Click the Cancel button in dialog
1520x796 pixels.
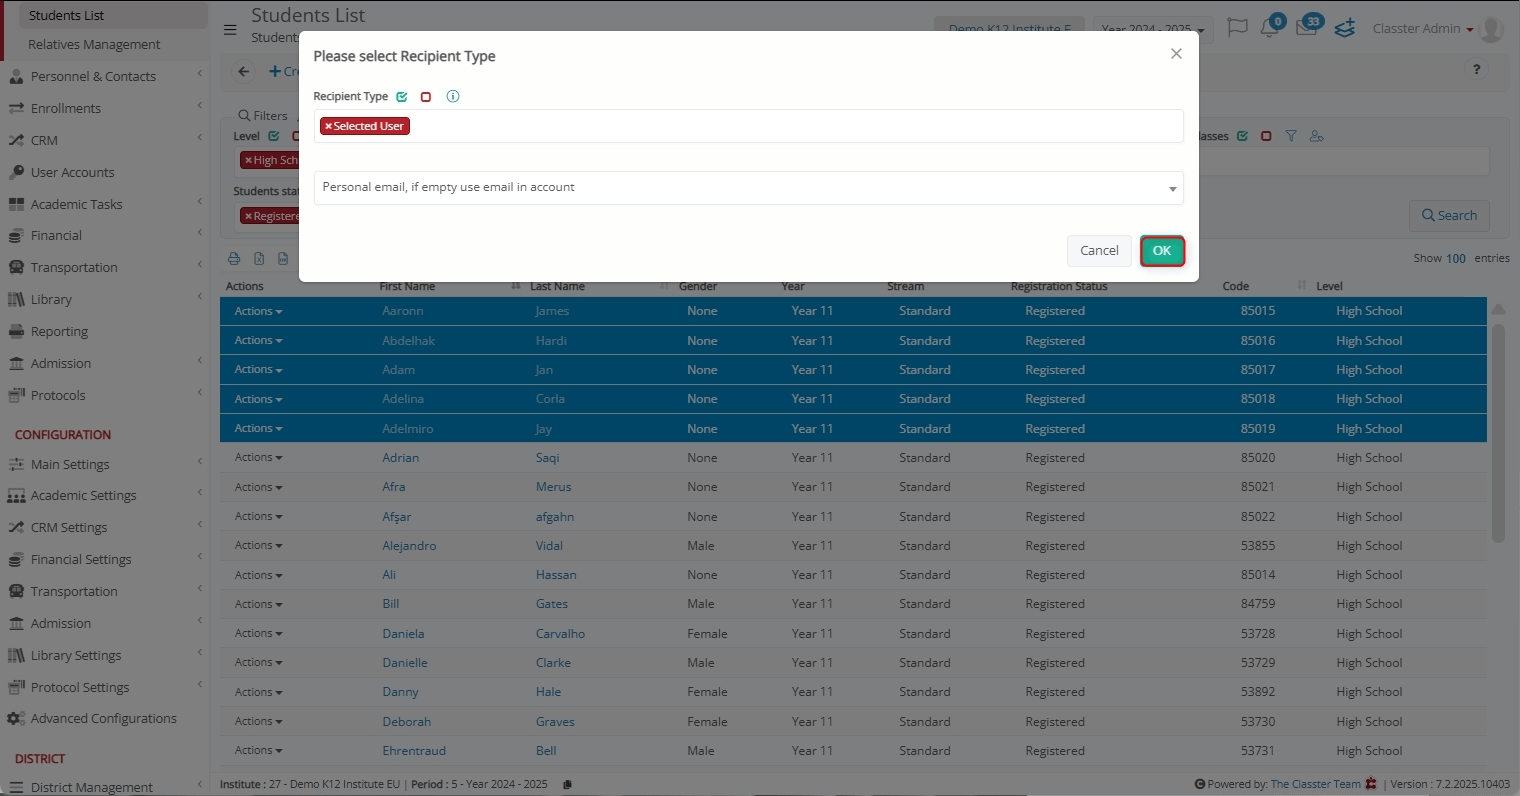click(x=1099, y=251)
